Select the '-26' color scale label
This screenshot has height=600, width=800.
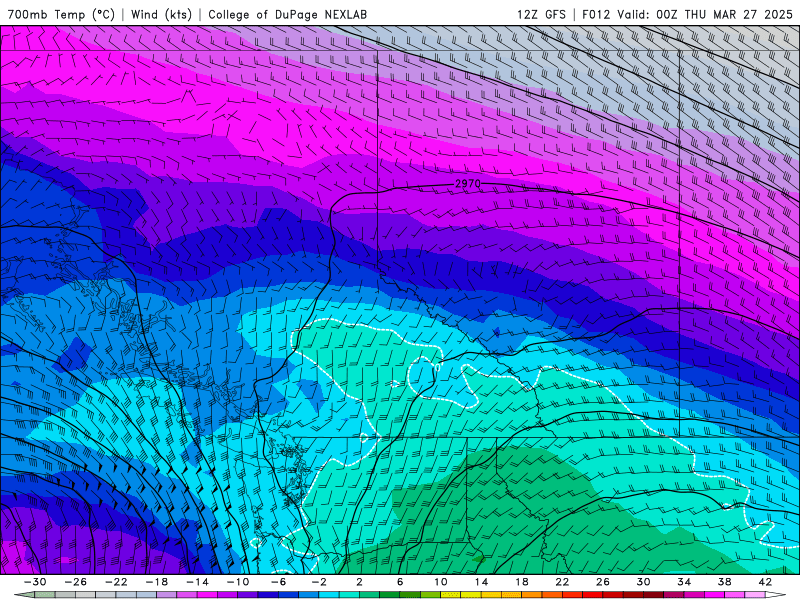pyautogui.click(x=76, y=582)
